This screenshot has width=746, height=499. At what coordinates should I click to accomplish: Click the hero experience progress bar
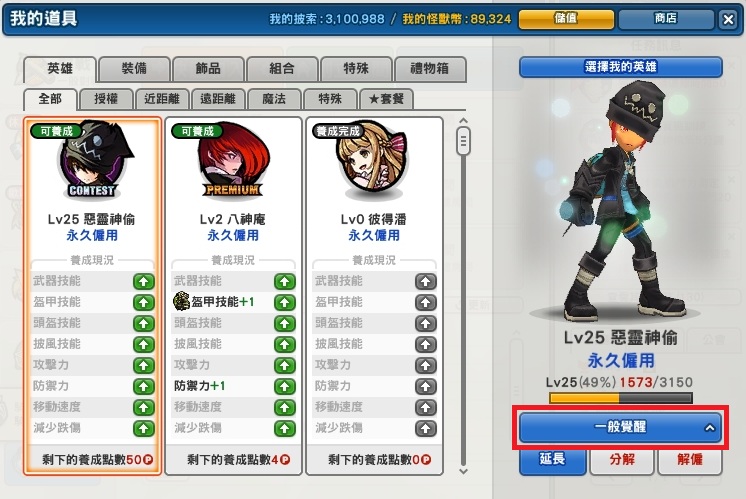point(620,398)
